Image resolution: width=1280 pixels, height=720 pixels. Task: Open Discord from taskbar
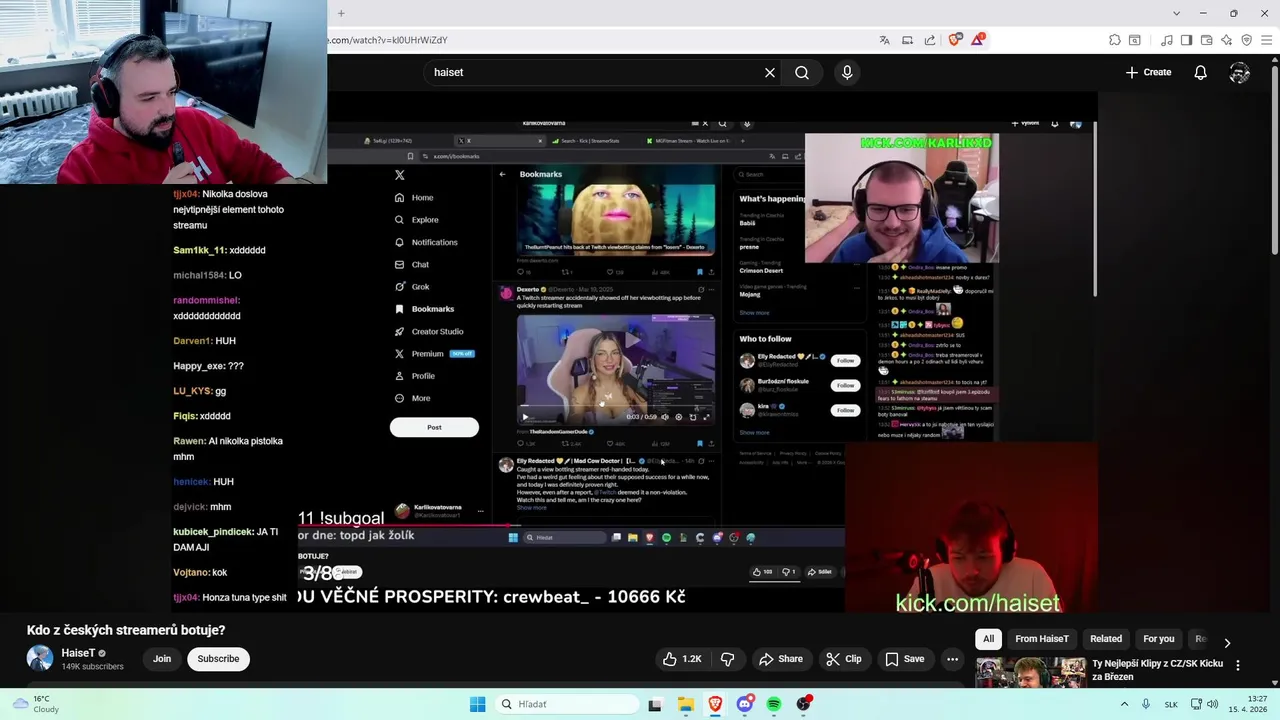click(x=745, y=704)
